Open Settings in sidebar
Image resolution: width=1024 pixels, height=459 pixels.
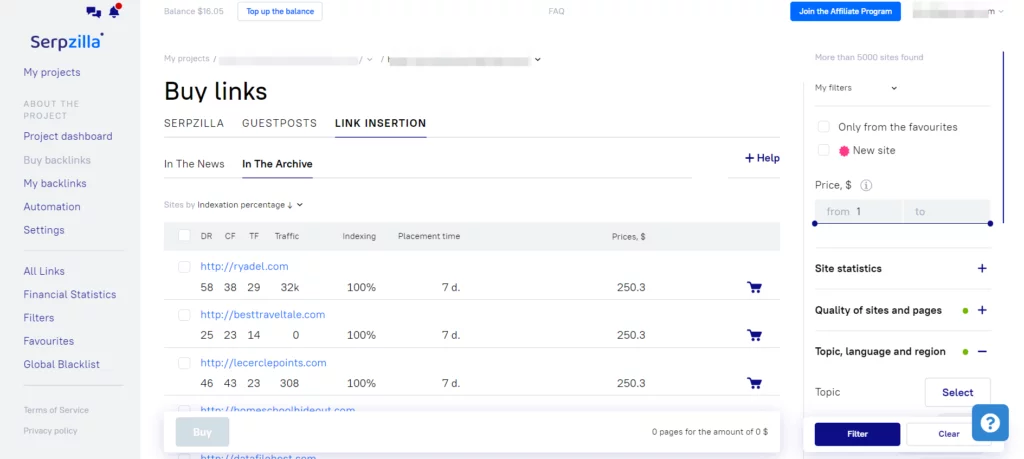tap(44, 230)
